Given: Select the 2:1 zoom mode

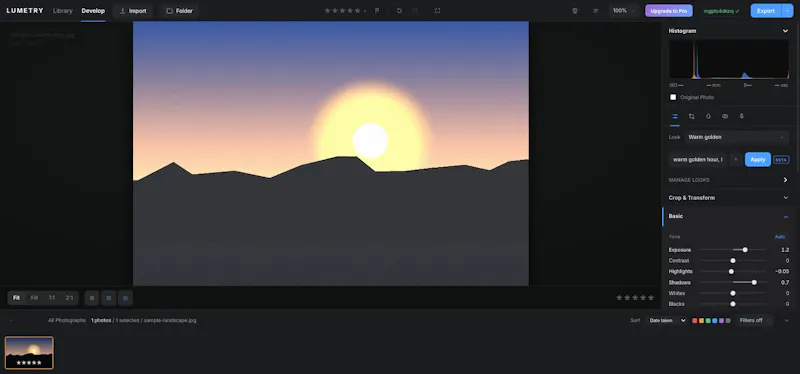Looking at the screenshot, I should coord(69,298).
